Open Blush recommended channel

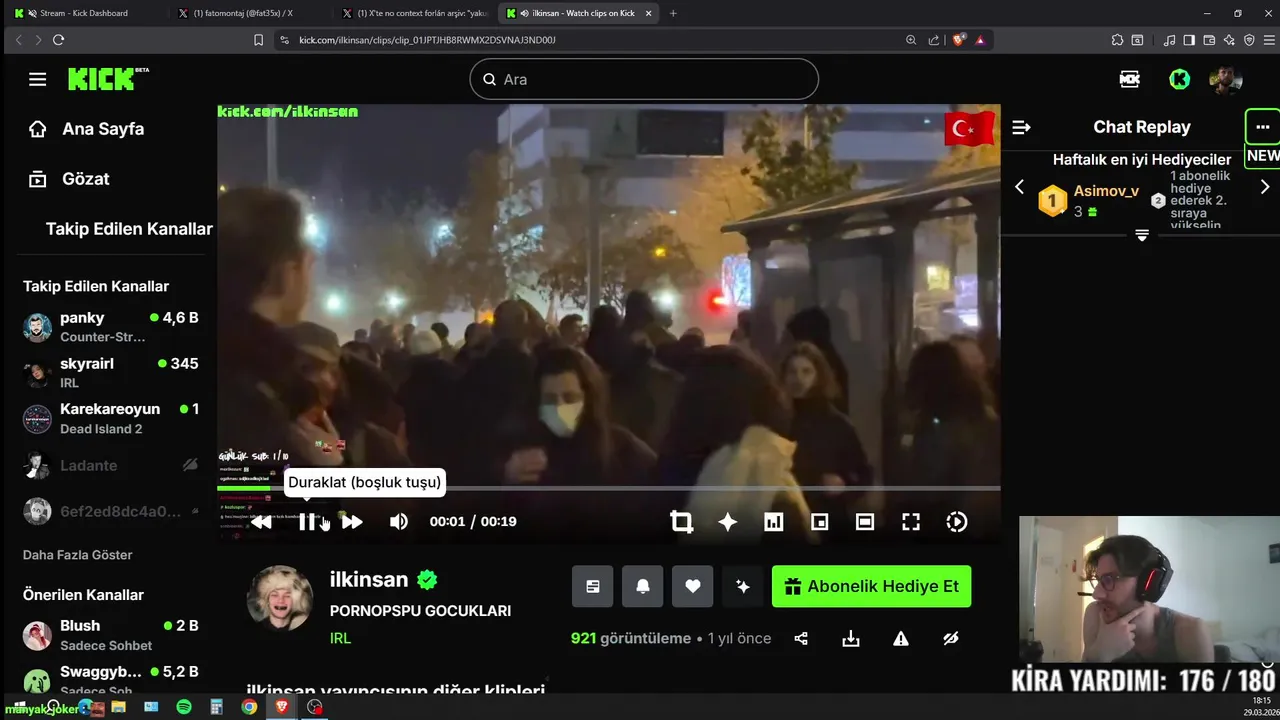click(x=110, y=635)
